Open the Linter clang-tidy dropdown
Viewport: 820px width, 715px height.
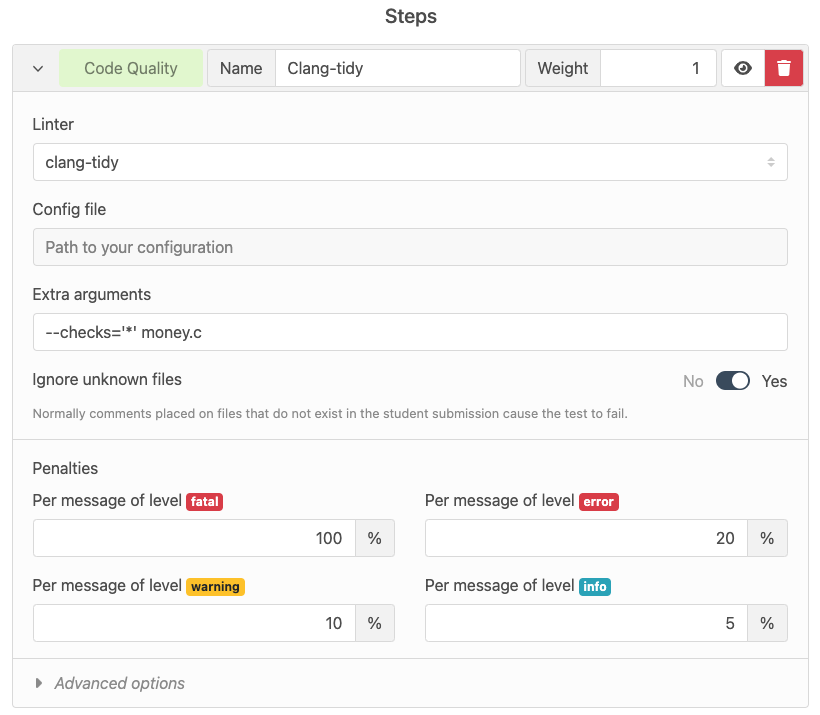pos(410,162)
